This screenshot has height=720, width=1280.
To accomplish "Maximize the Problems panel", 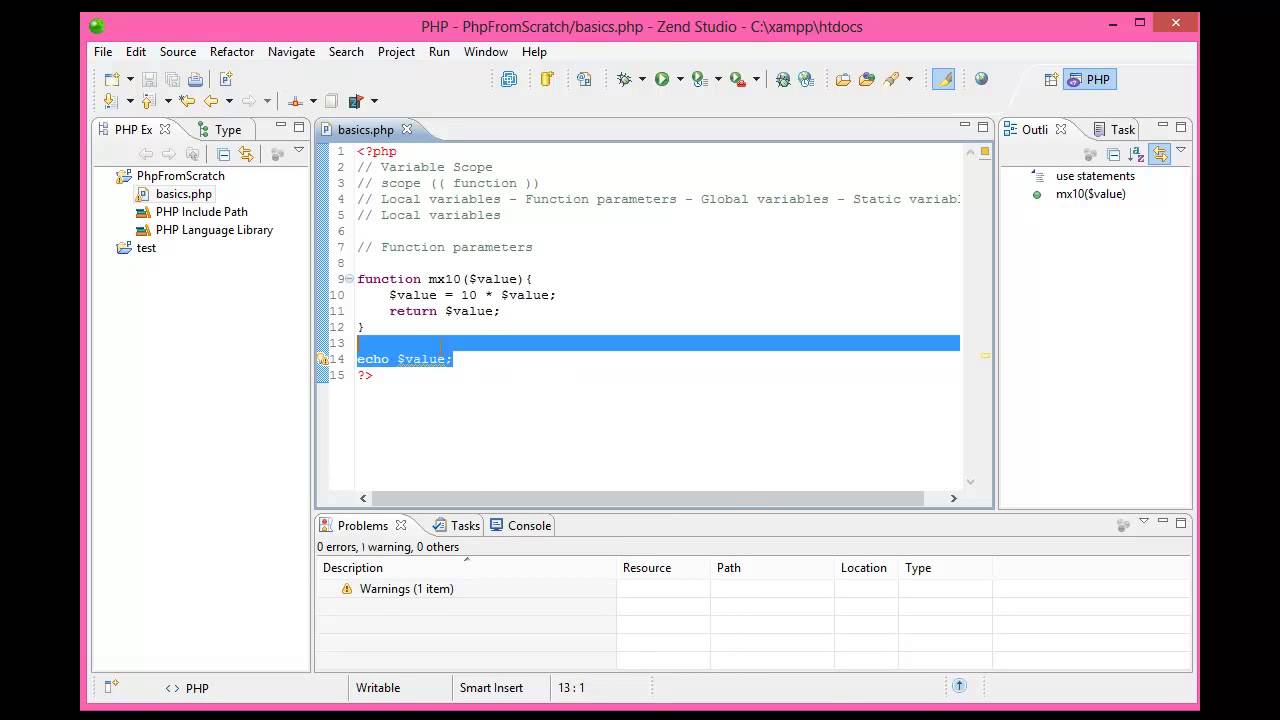I will (1181, 523).
